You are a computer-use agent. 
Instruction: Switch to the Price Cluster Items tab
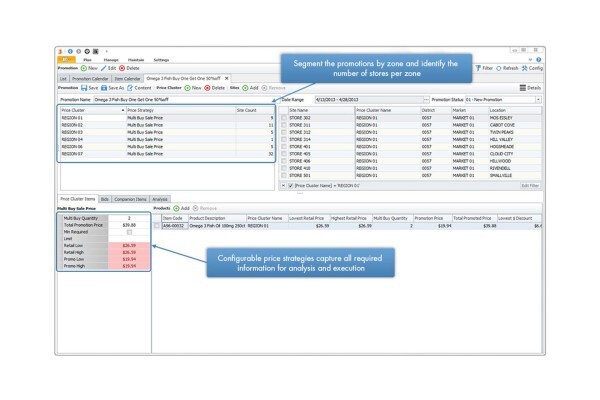tap(78, 199)
